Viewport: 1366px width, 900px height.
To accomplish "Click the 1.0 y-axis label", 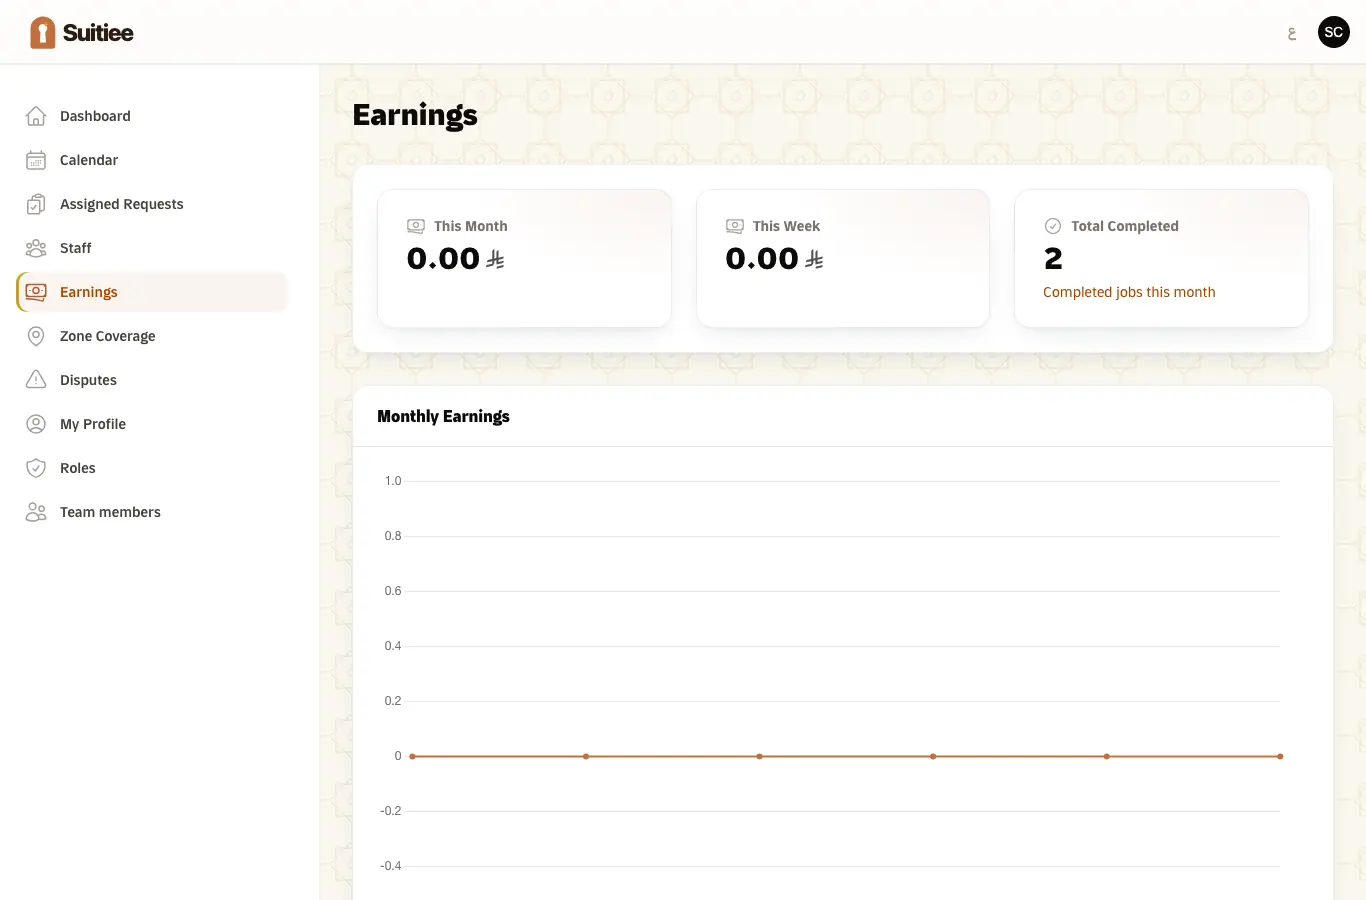I will pos(393,481).
